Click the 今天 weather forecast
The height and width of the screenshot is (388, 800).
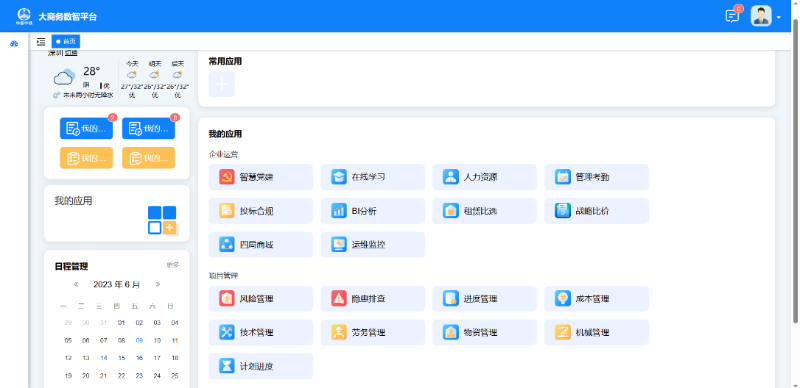132,79
